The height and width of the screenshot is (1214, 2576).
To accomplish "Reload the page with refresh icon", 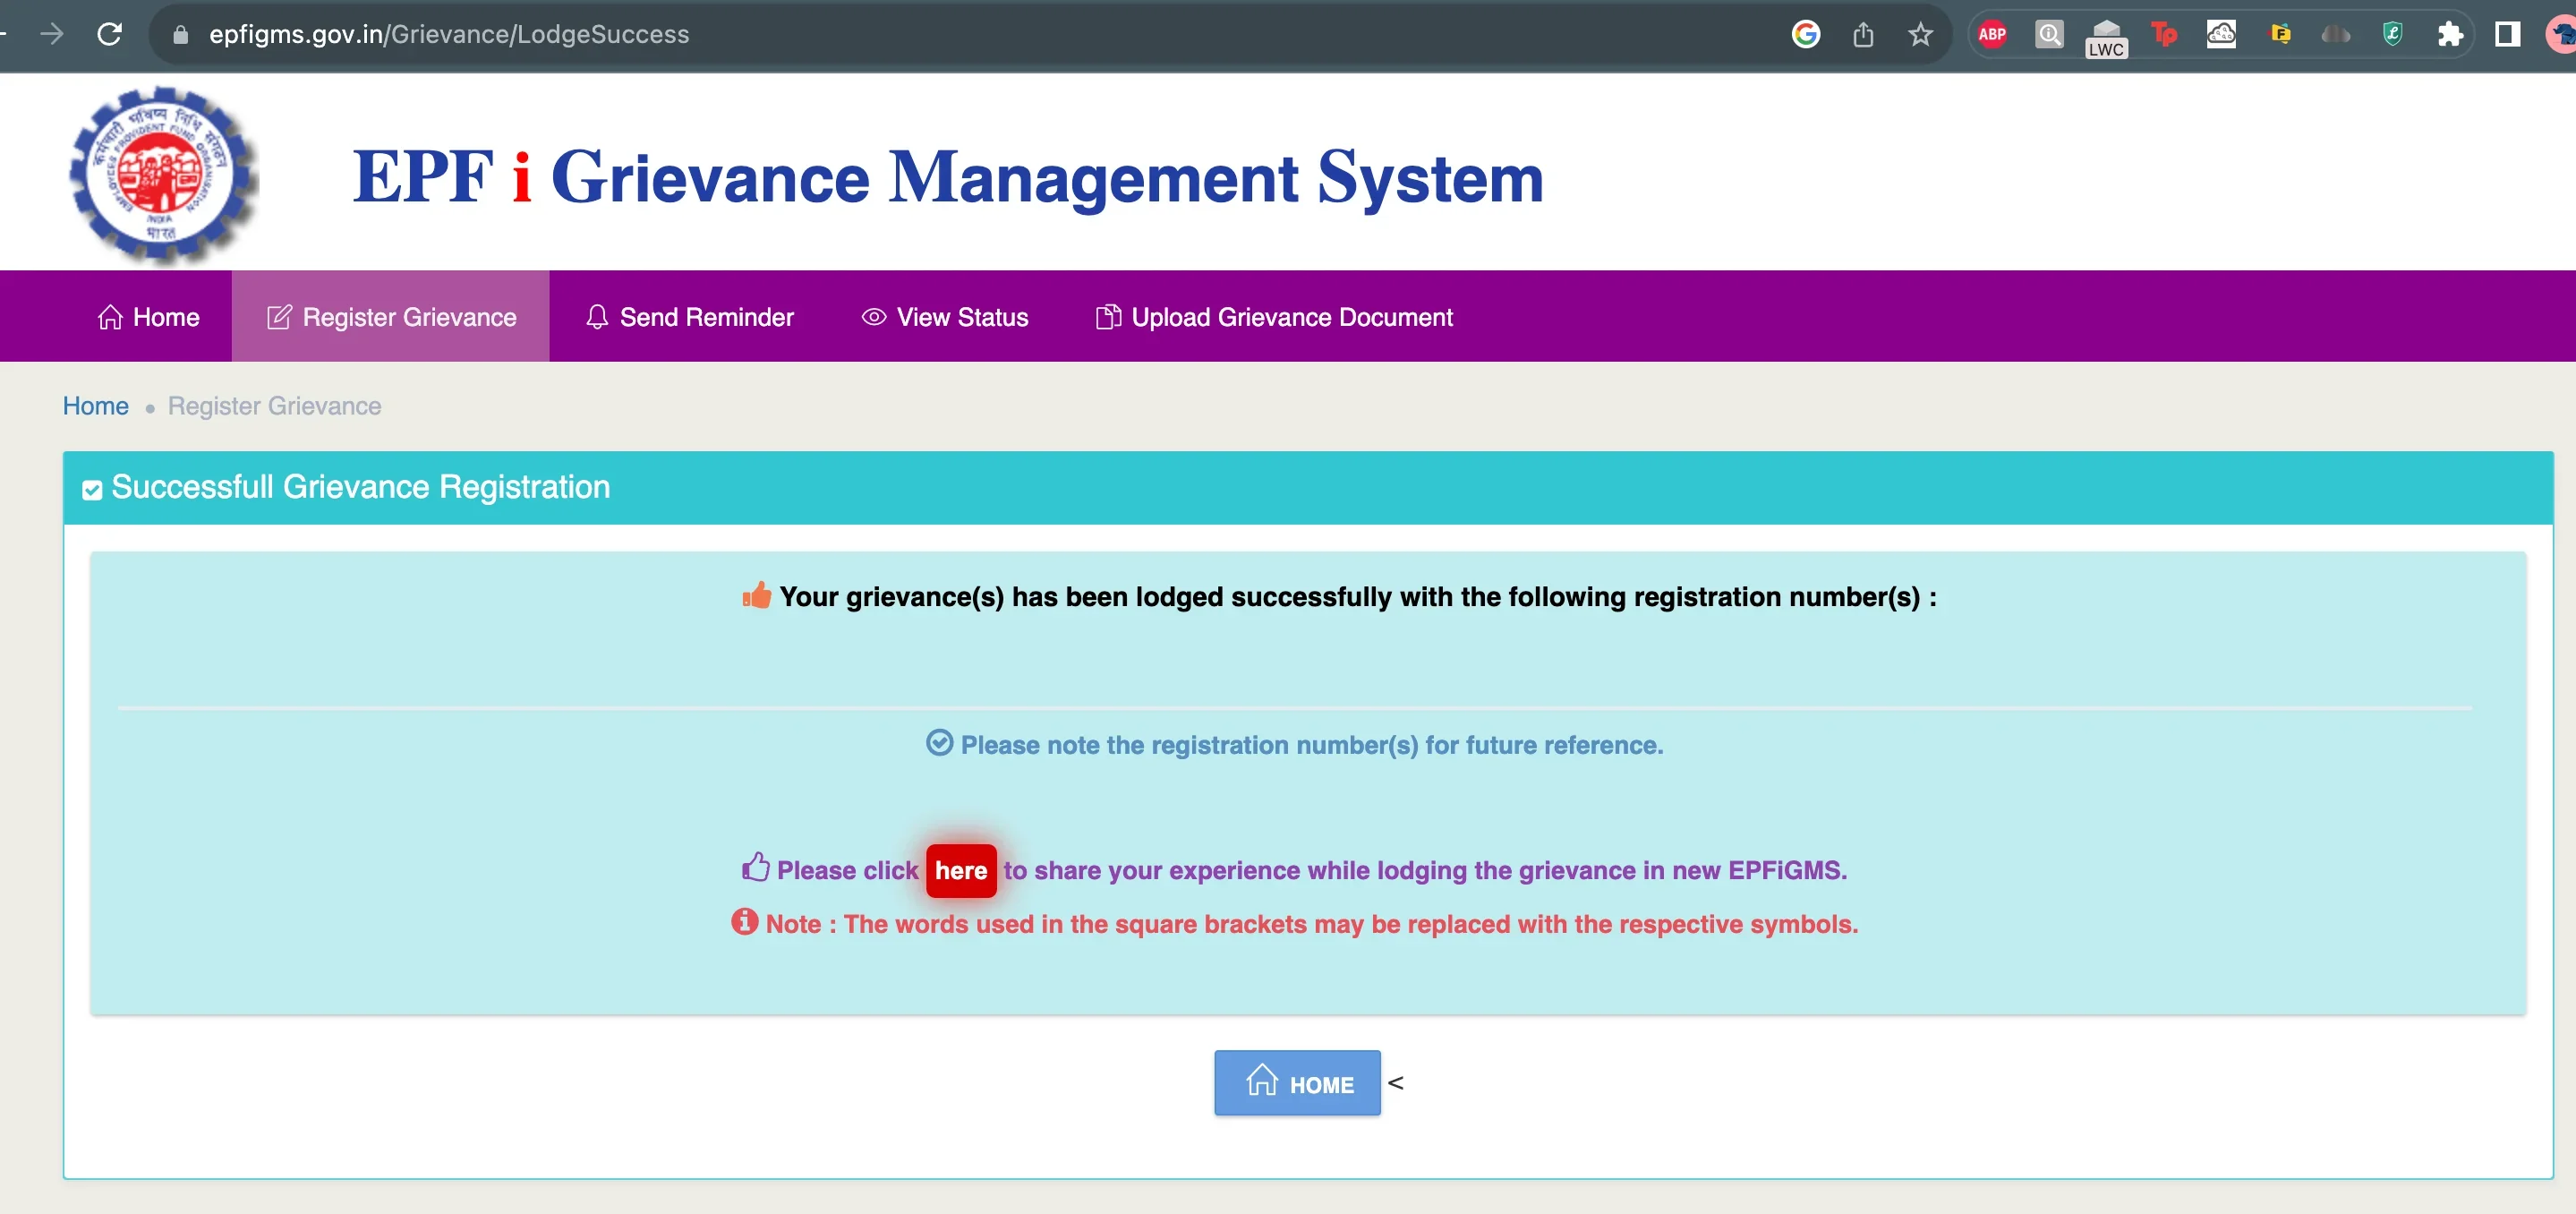I will [110, 34].
